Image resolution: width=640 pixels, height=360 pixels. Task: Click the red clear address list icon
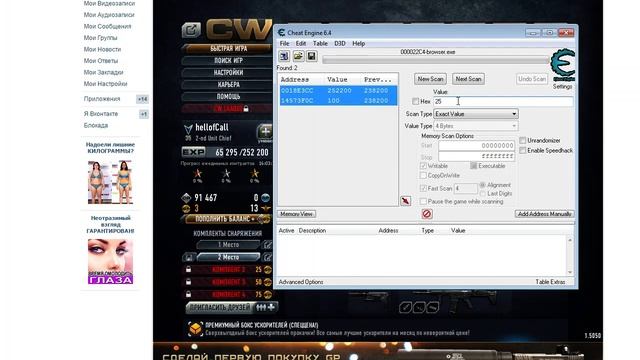(x=427, y=214)
